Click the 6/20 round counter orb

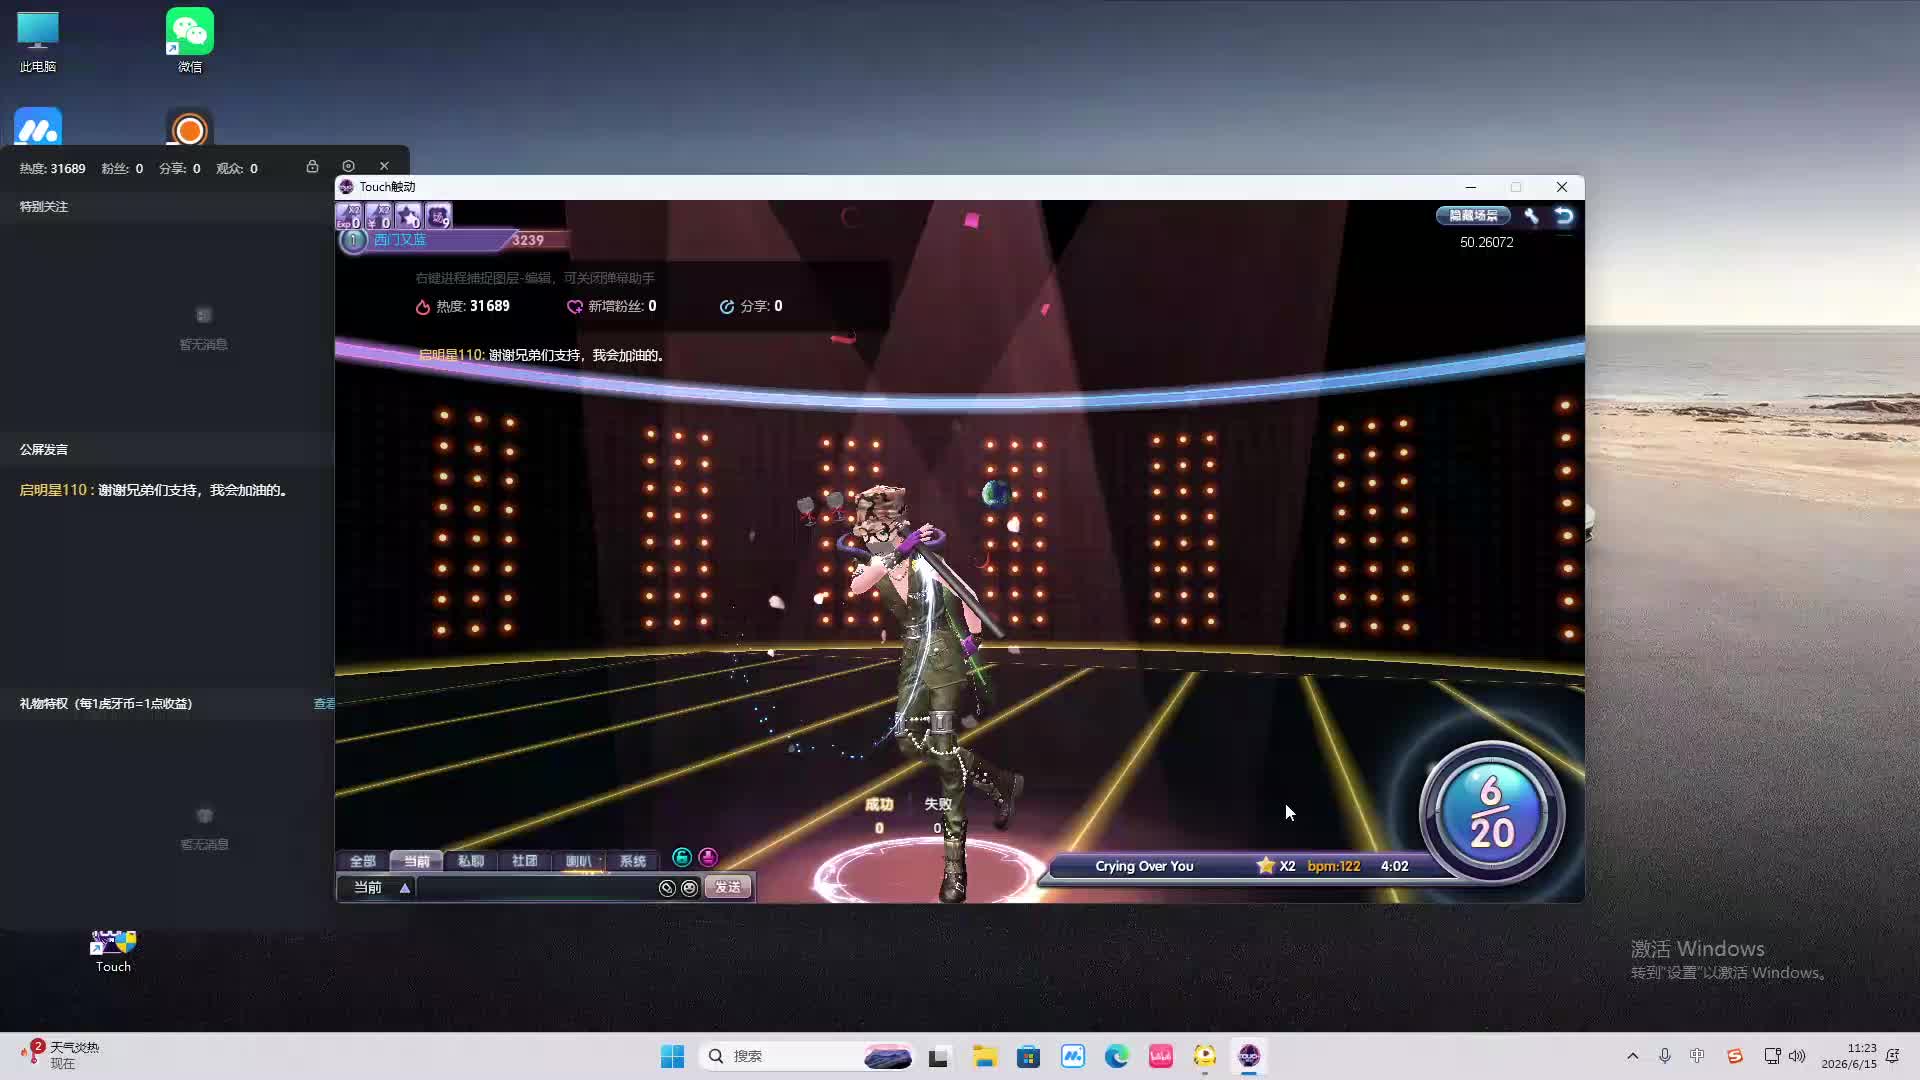point(1491,812)
